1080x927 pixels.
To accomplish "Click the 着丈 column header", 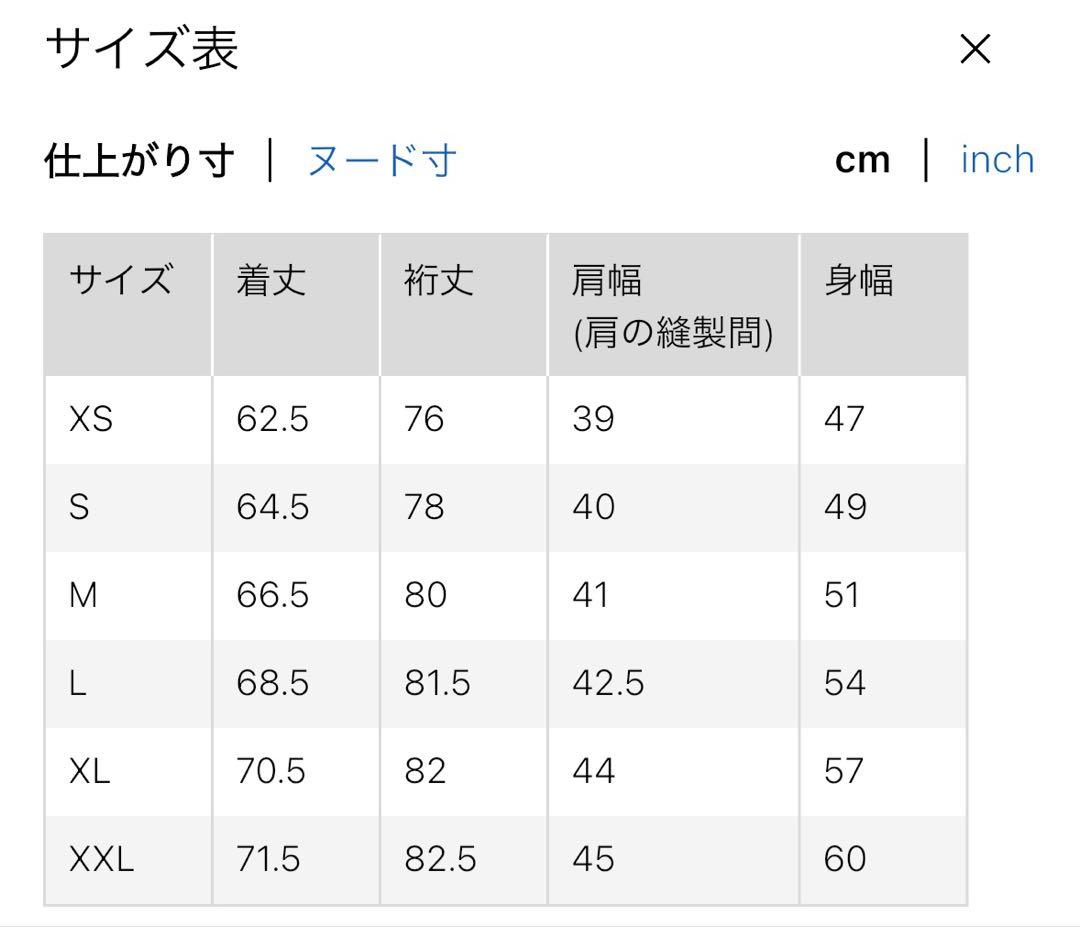I will click(271, 280).
